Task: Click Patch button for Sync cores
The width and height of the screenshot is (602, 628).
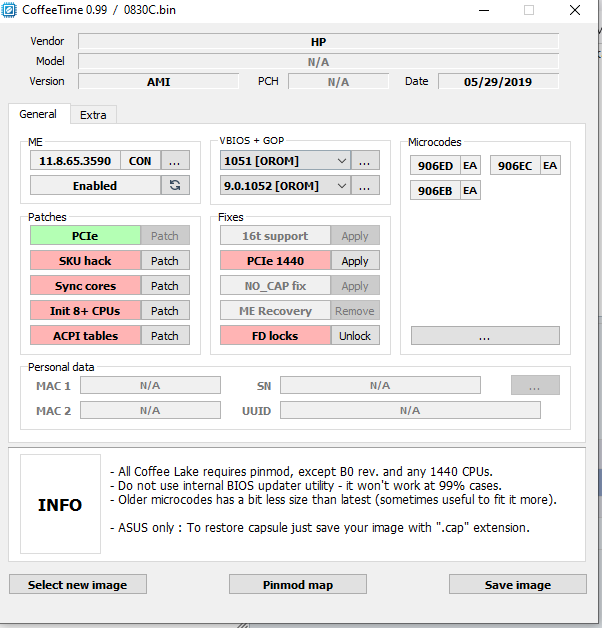Action: (x=165, y=286)
